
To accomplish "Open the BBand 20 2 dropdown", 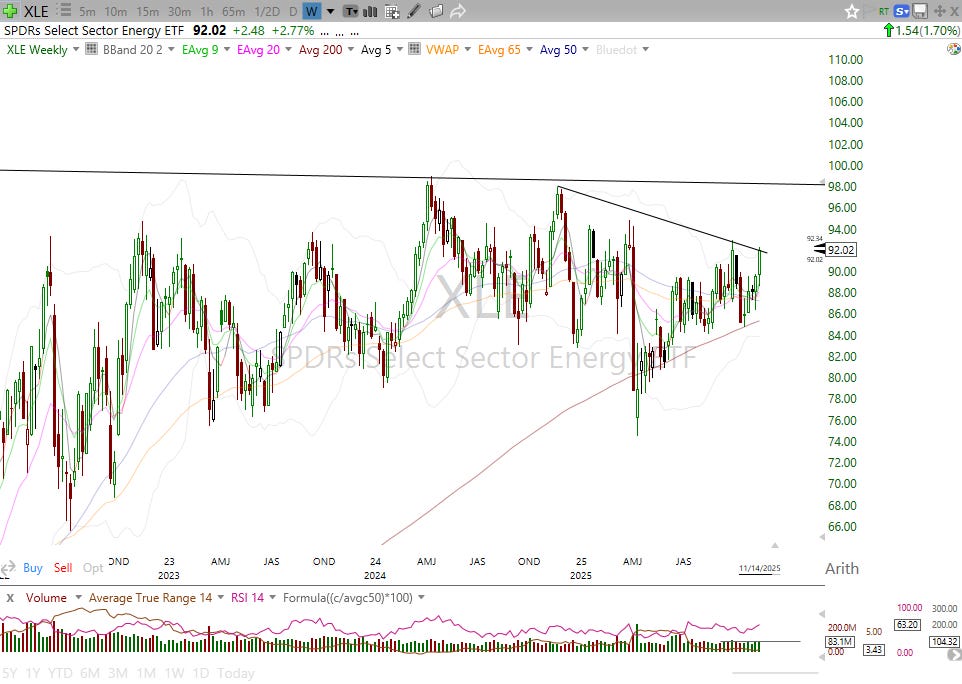I will 171,49.
